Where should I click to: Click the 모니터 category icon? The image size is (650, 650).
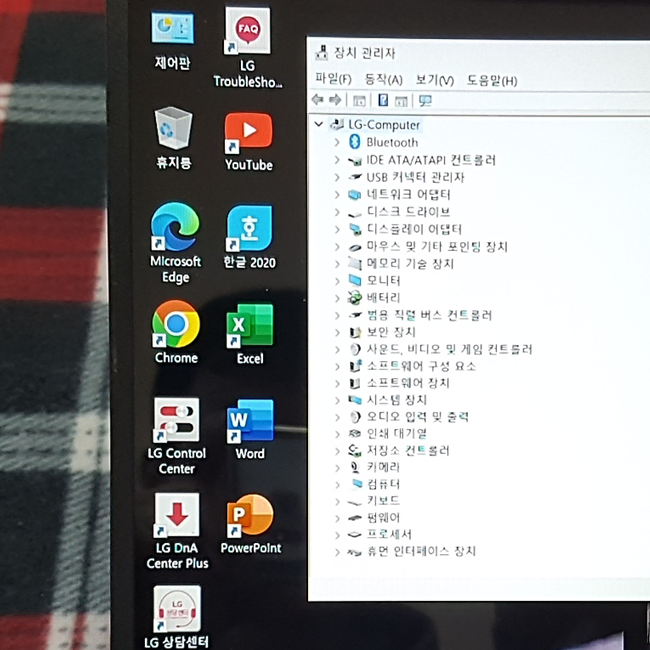(354, 281)
